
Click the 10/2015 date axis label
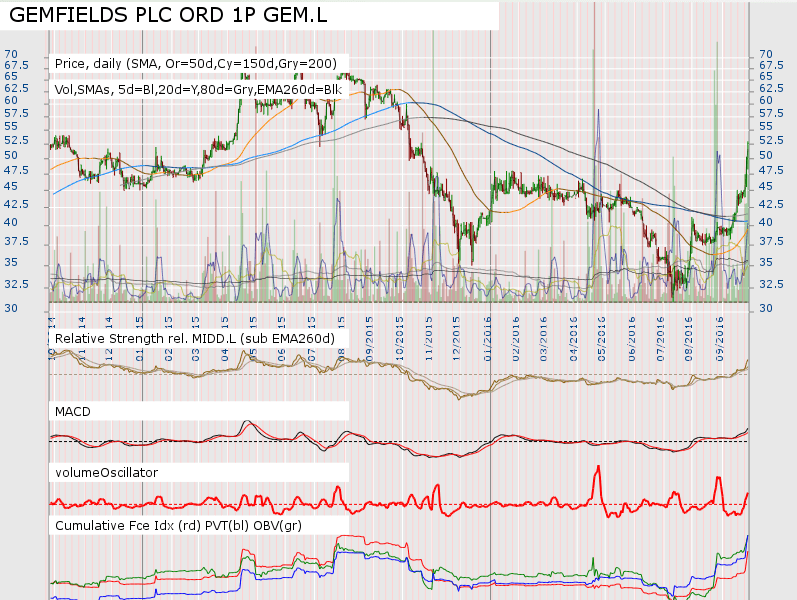tap(400, 339)
